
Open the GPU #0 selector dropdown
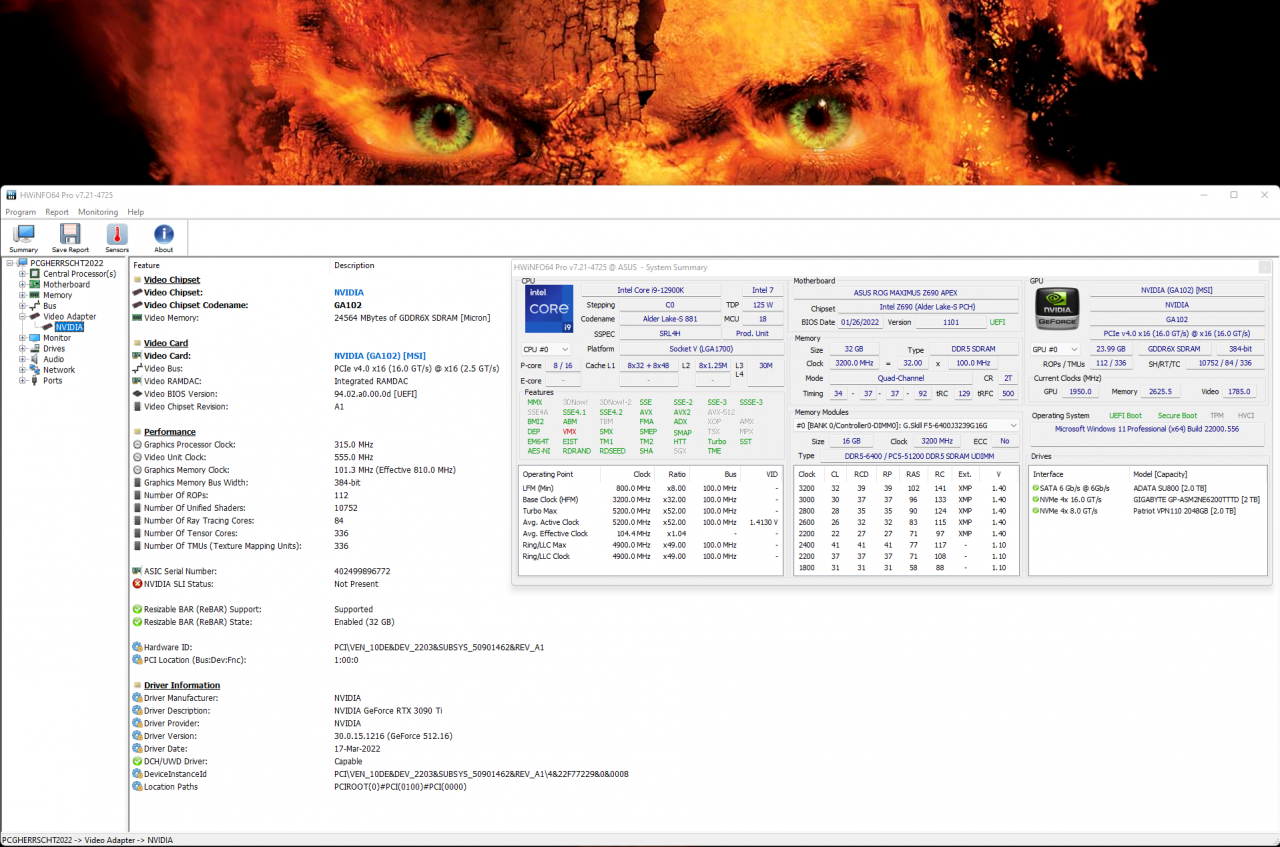[x=1055, y=349]
